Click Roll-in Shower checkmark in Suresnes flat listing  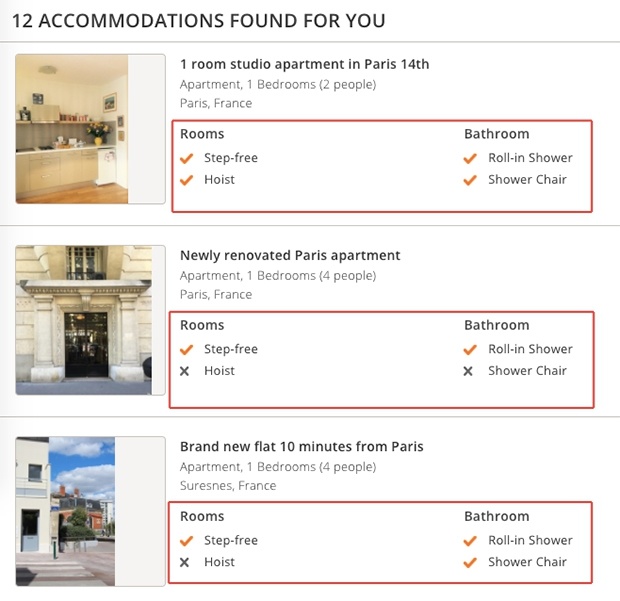click(470, 541)
